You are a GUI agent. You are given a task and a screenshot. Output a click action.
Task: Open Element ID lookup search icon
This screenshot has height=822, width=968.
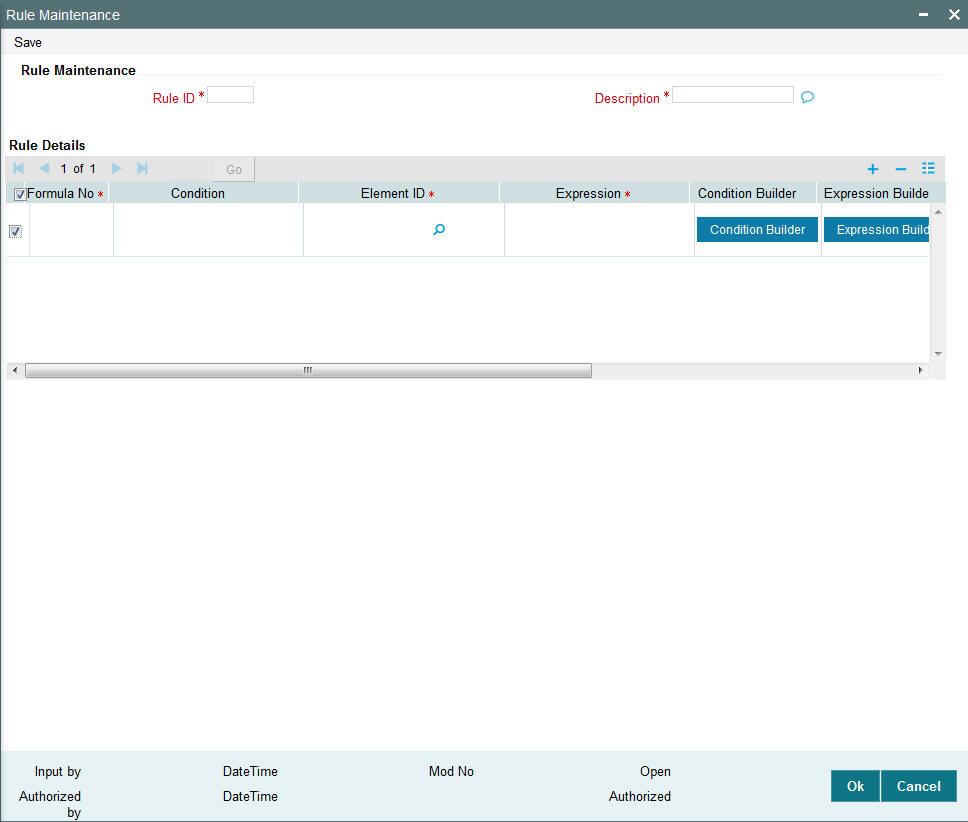pos(439,230)
